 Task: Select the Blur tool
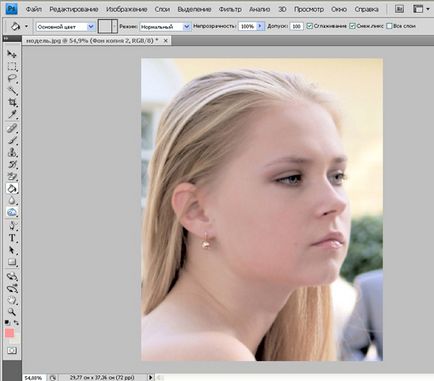[12, 201]
